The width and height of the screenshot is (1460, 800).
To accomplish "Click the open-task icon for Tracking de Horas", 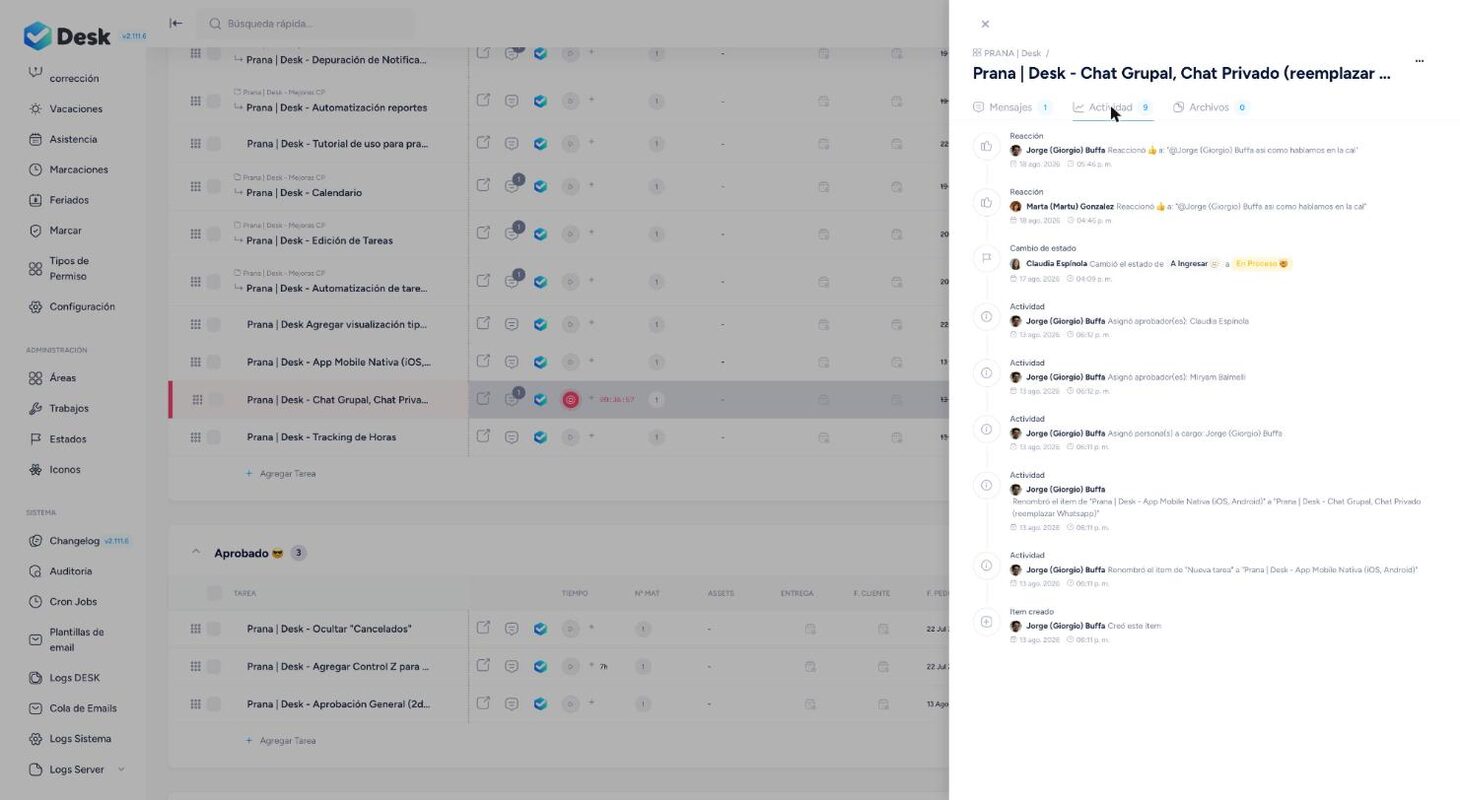I will 483,436.
